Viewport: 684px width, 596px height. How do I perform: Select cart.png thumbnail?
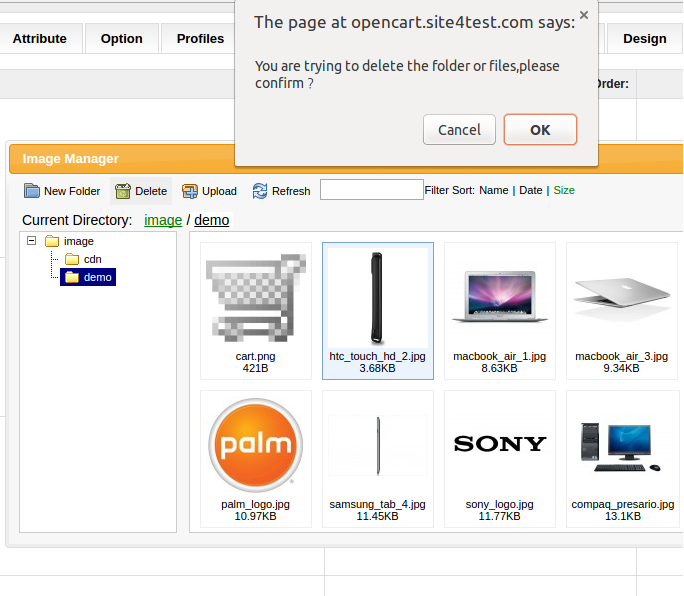(x=256, y=299)
